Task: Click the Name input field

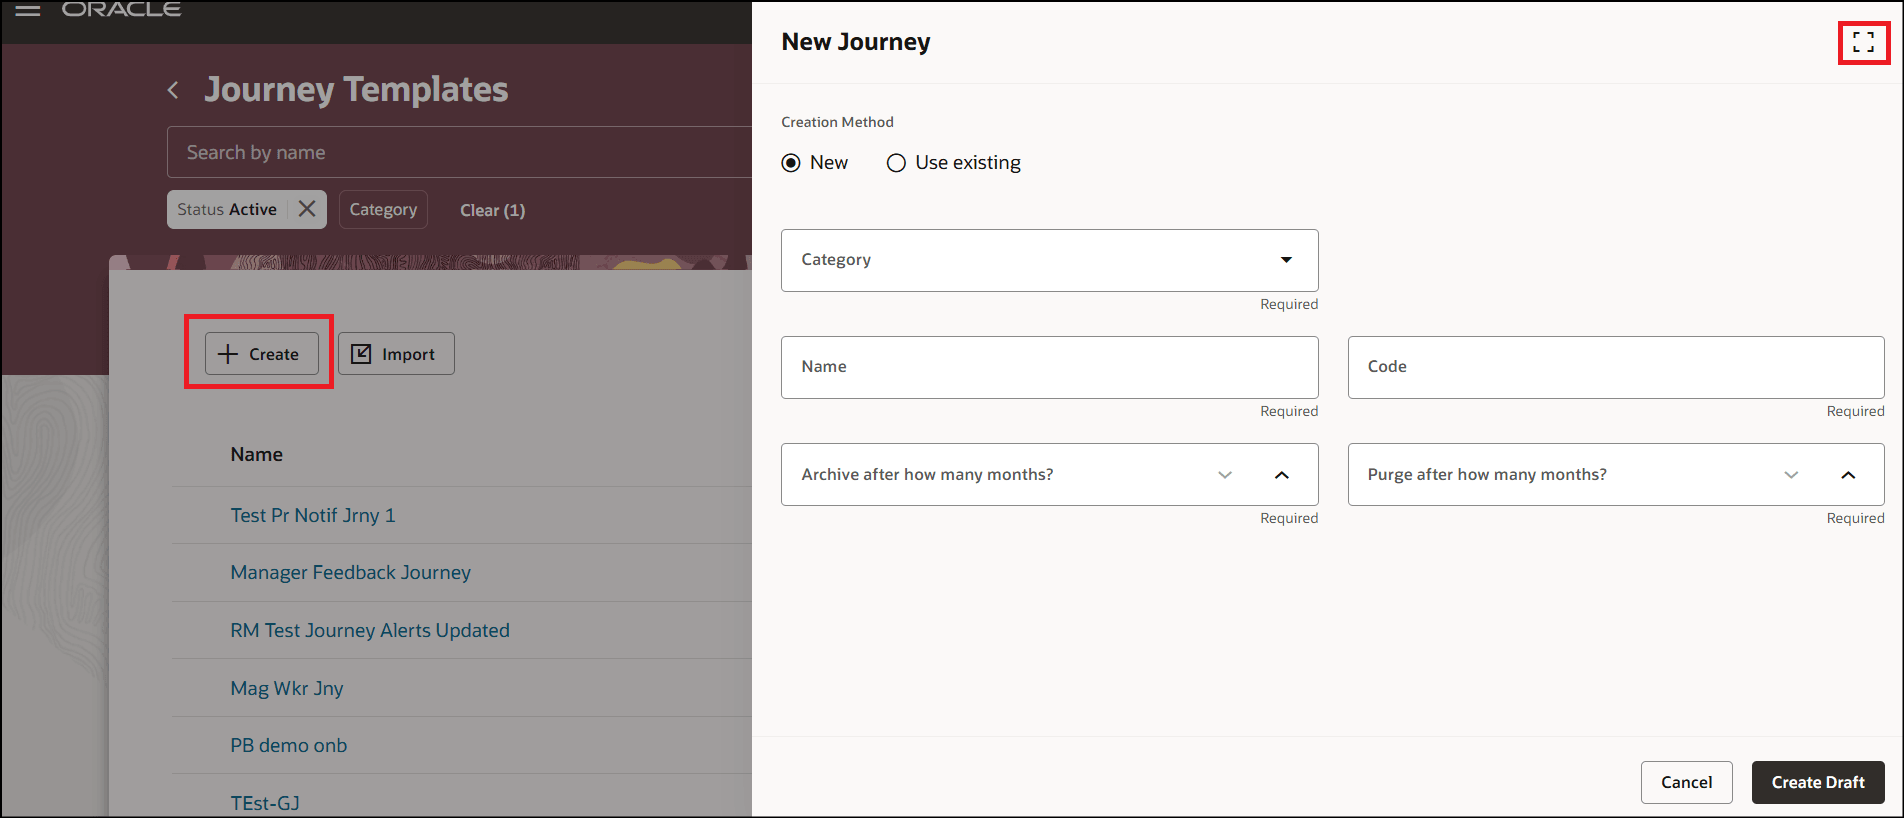Action: click(1049, 367)
